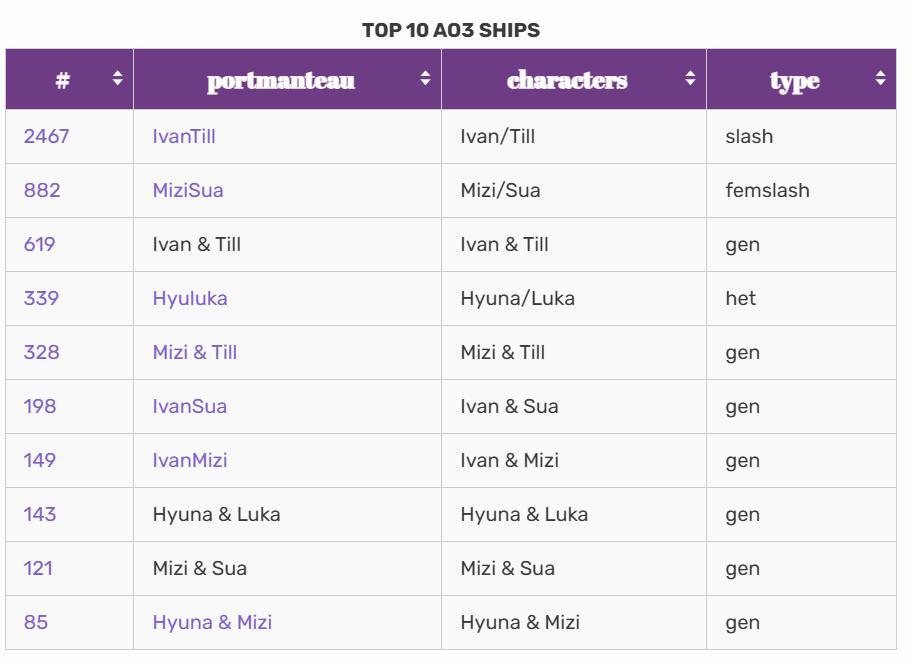Click the 619 works count link
Screen dimensions: 909x665
click(39, 244)
